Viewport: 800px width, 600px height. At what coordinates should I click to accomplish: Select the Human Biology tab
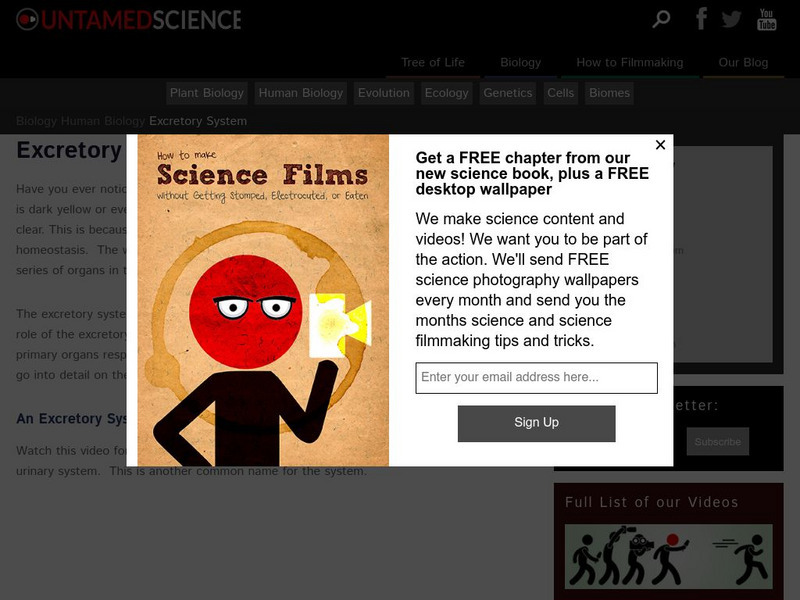301,93
